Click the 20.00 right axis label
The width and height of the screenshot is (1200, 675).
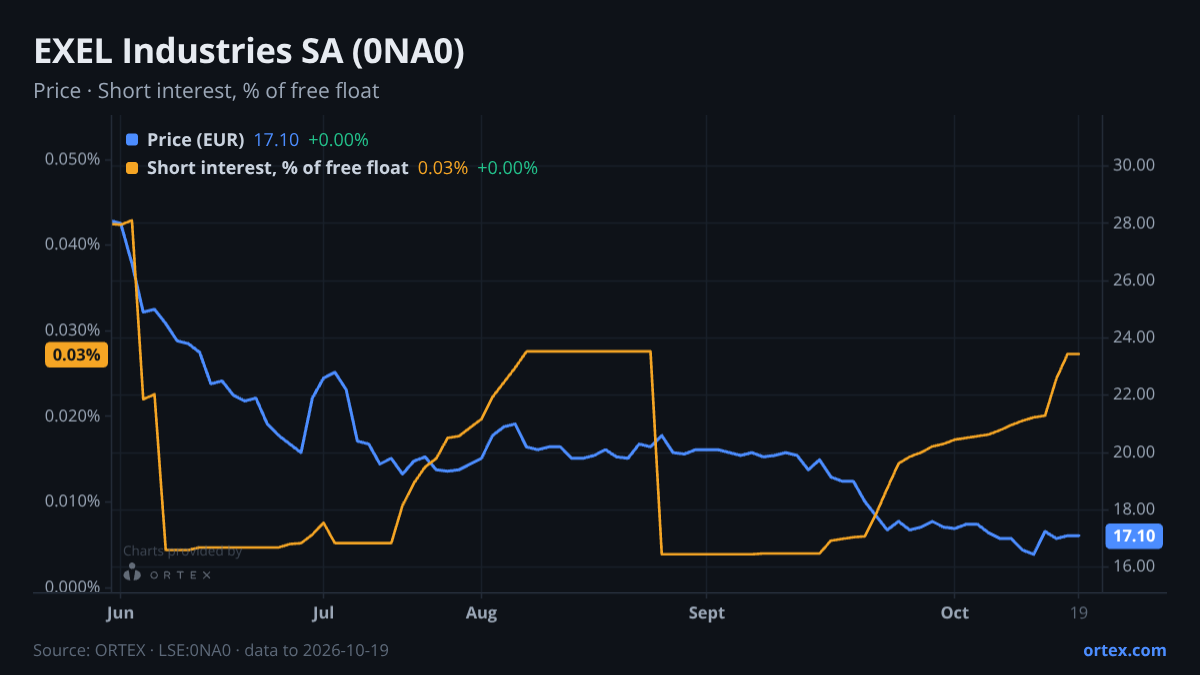pyautogui.click(x=1134, y=452)
